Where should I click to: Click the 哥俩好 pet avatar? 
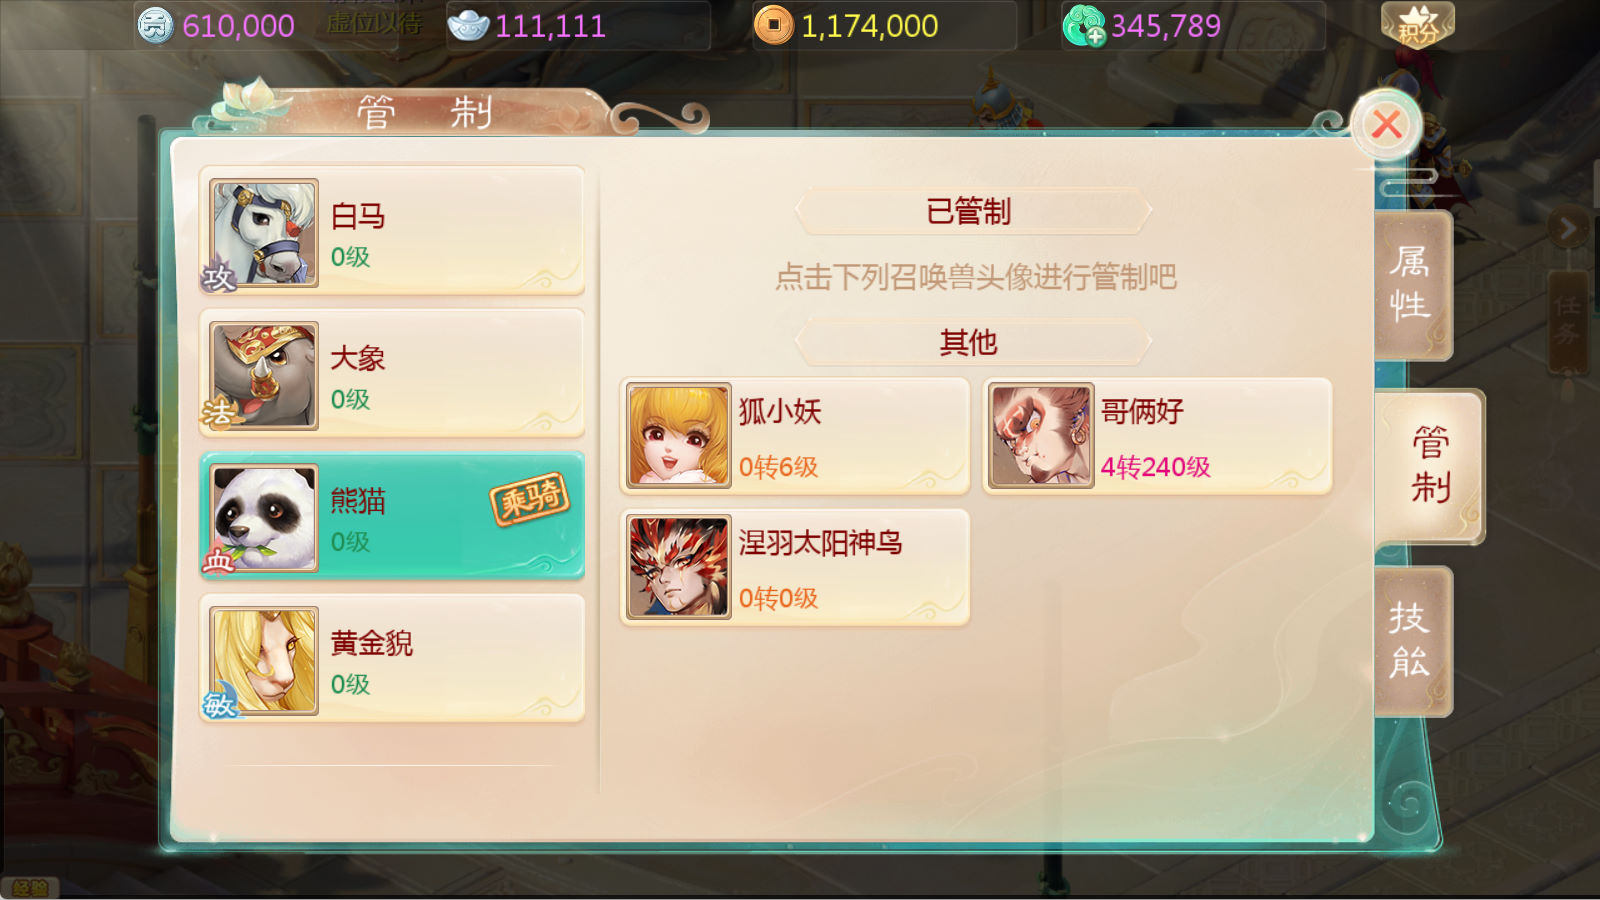tap(1041, 436)
